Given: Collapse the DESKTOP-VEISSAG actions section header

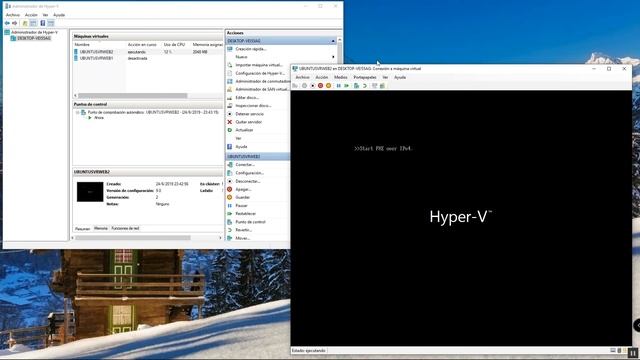Looking at the screenshot, I should (333, 41).
